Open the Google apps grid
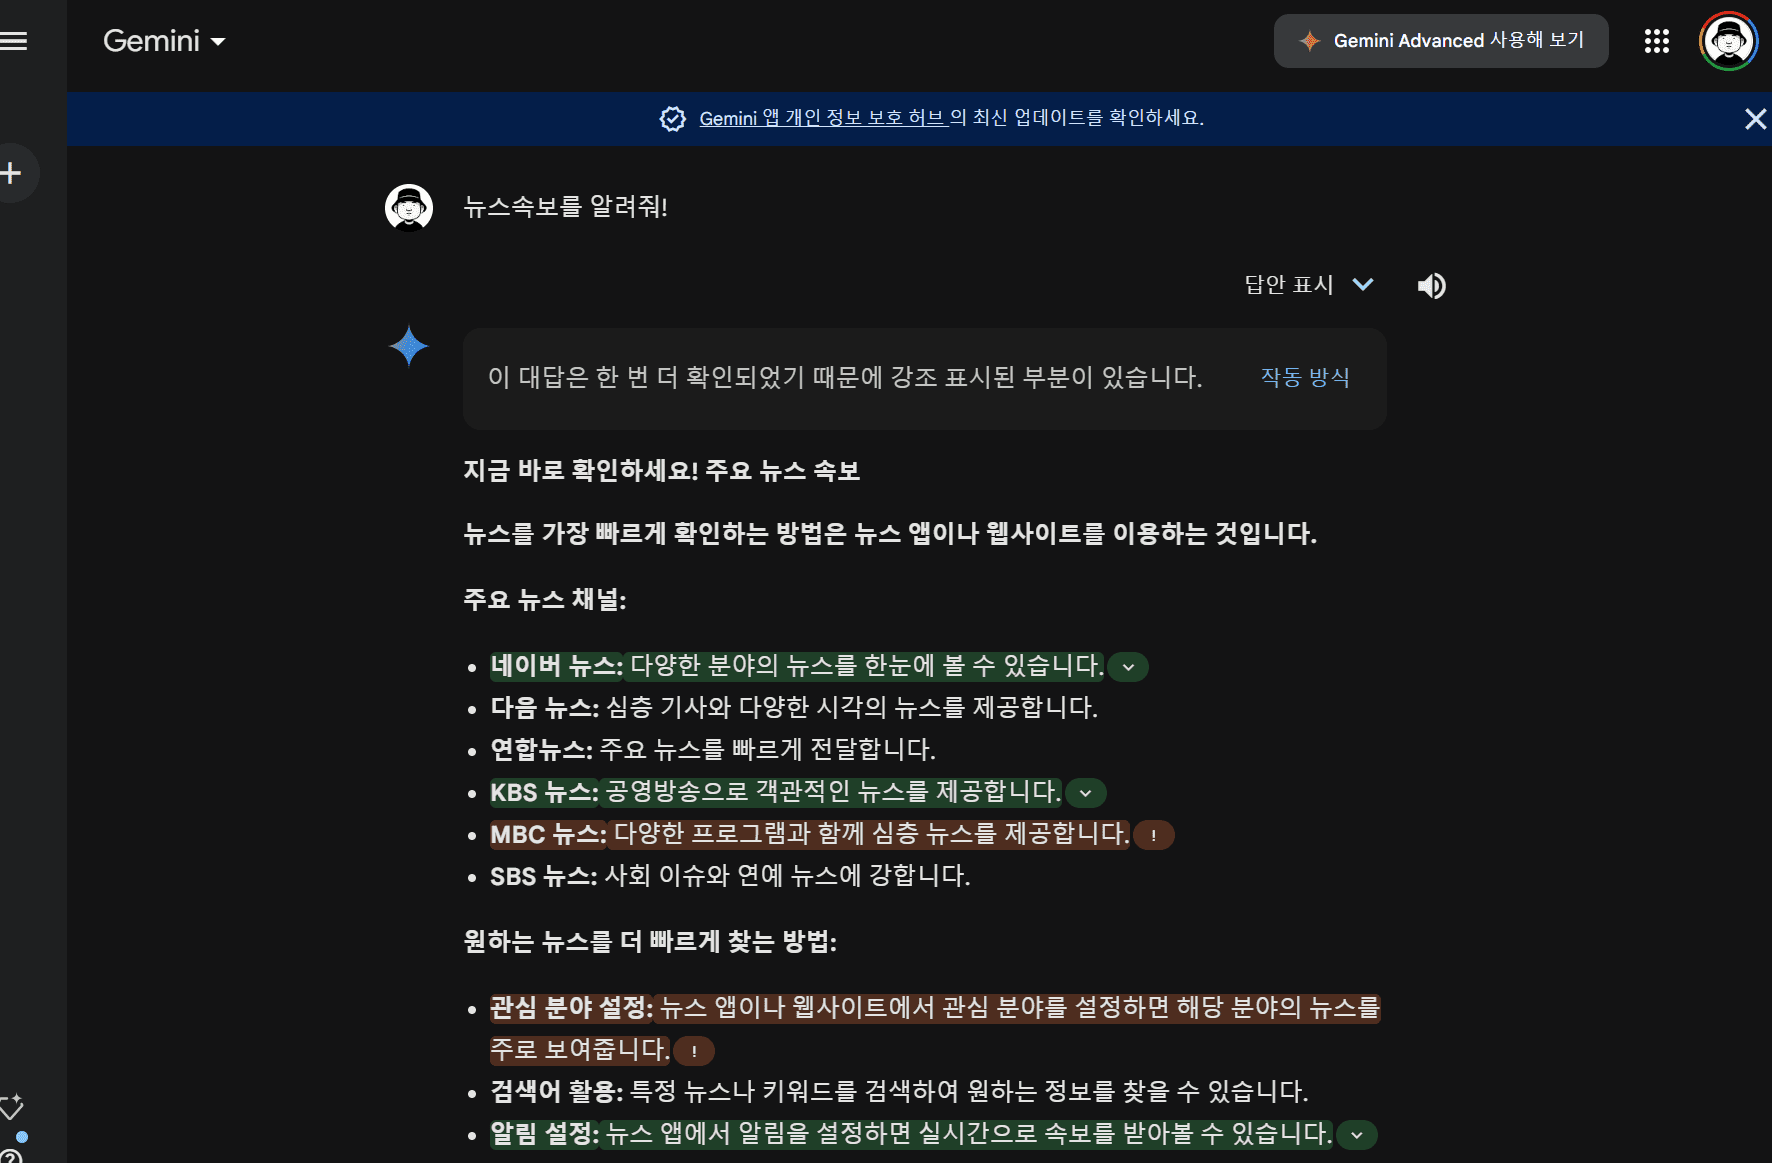Screen dimensions: 1772x1163 (x=1656, y=41)
